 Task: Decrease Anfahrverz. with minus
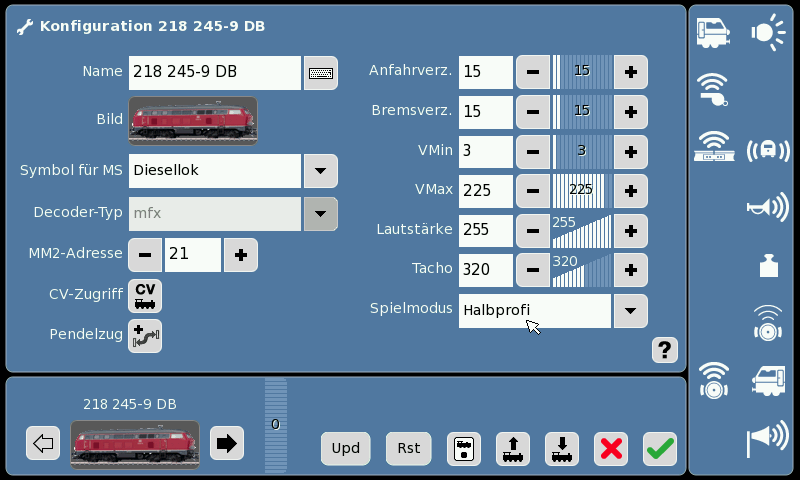click(x=533, y=72)
